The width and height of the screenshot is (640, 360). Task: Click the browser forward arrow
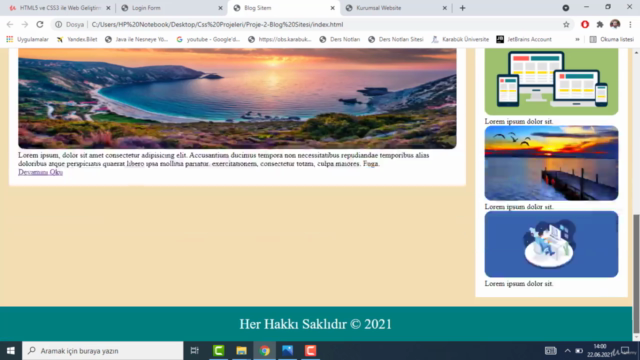[25, 24]
